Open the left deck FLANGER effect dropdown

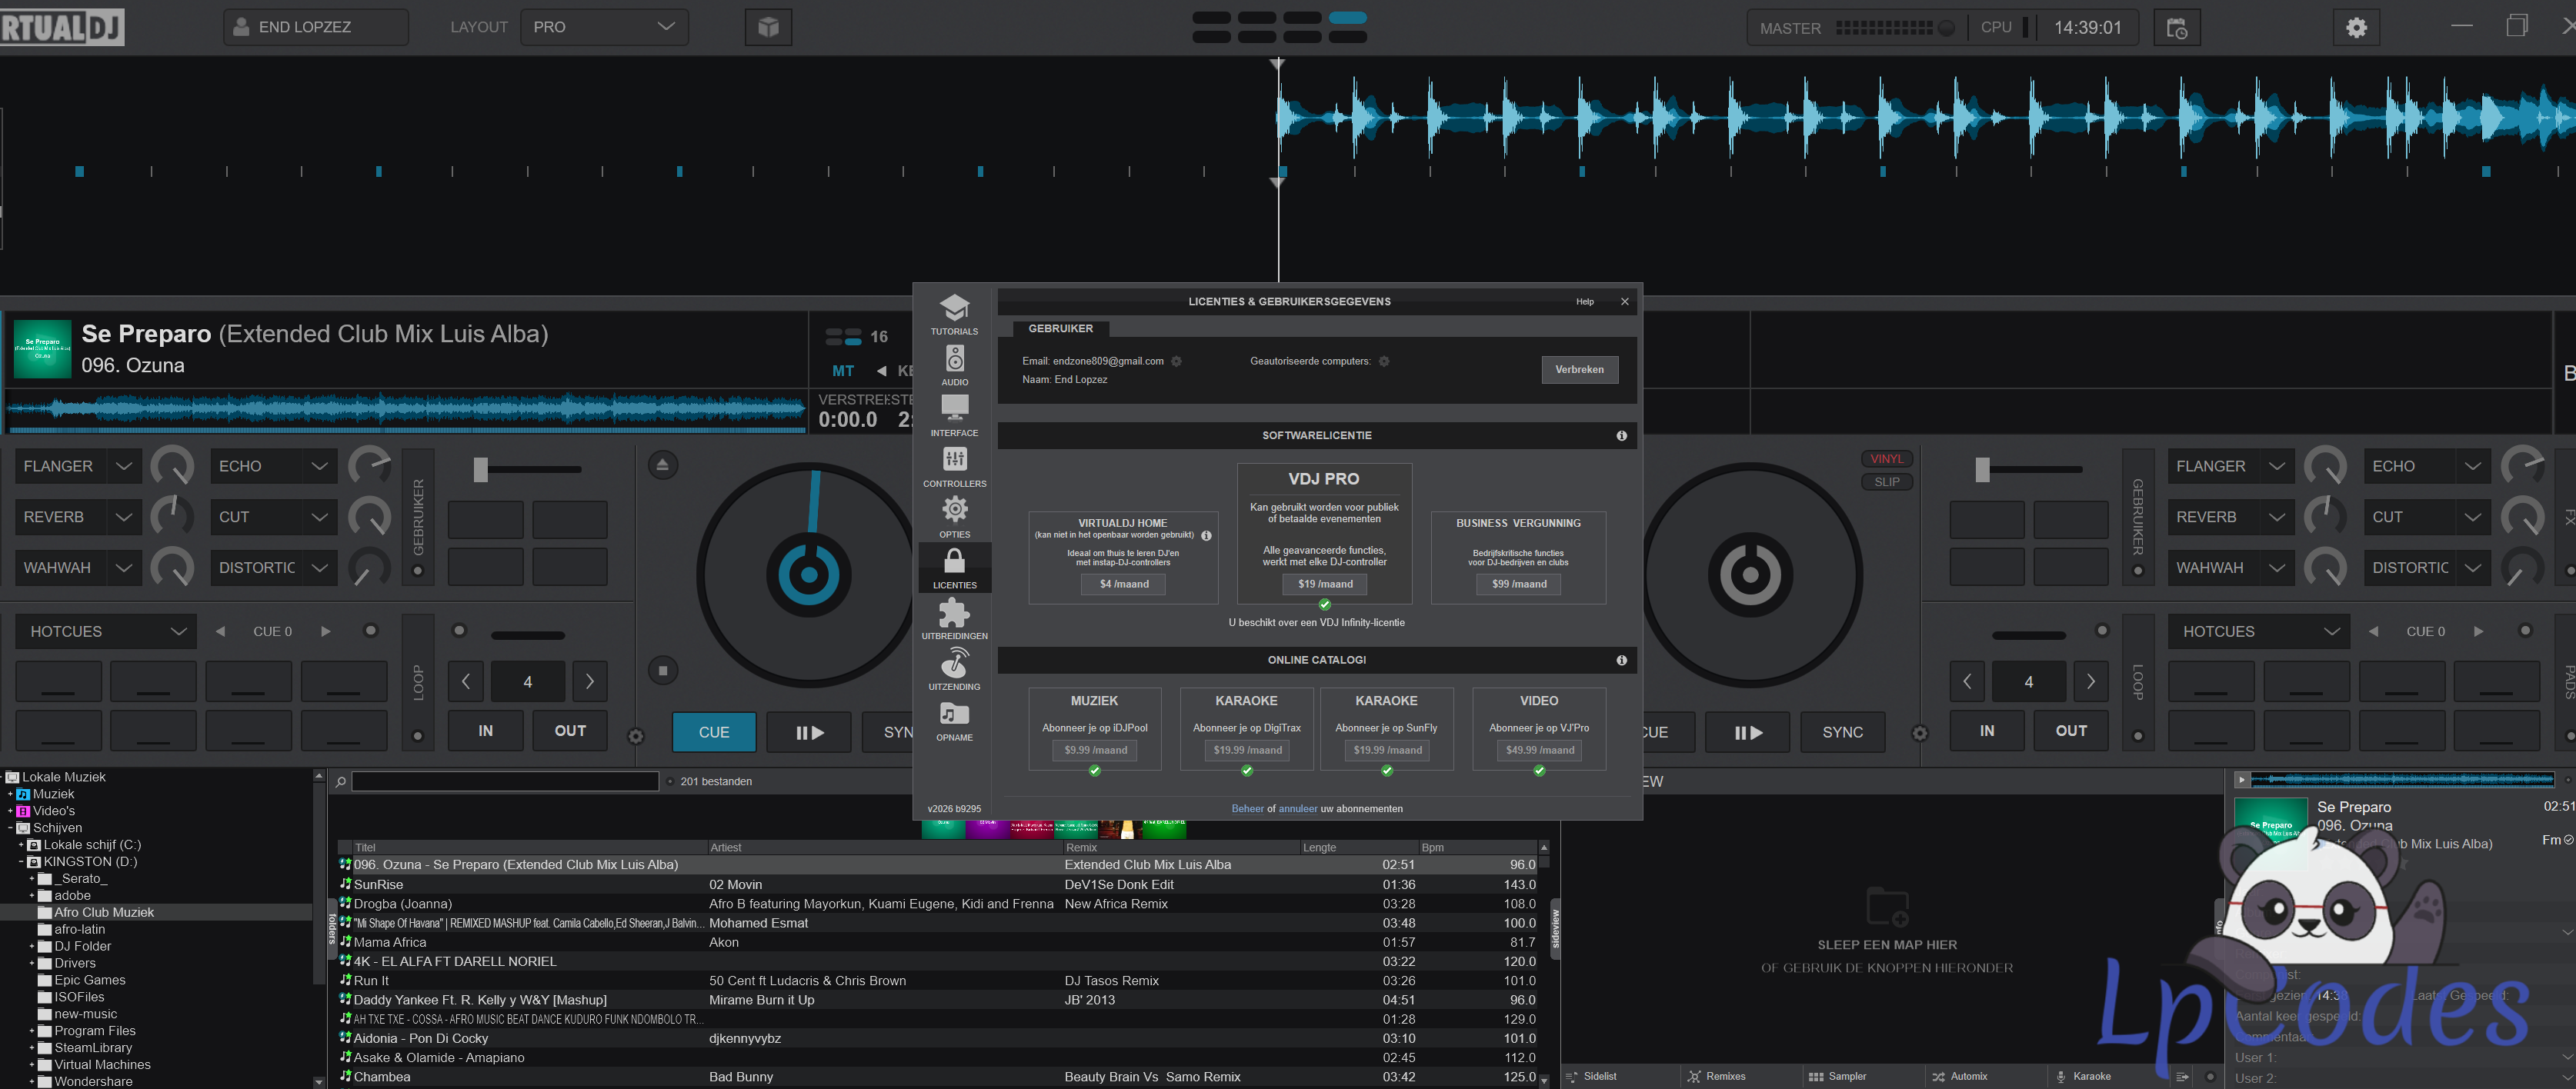77,466
